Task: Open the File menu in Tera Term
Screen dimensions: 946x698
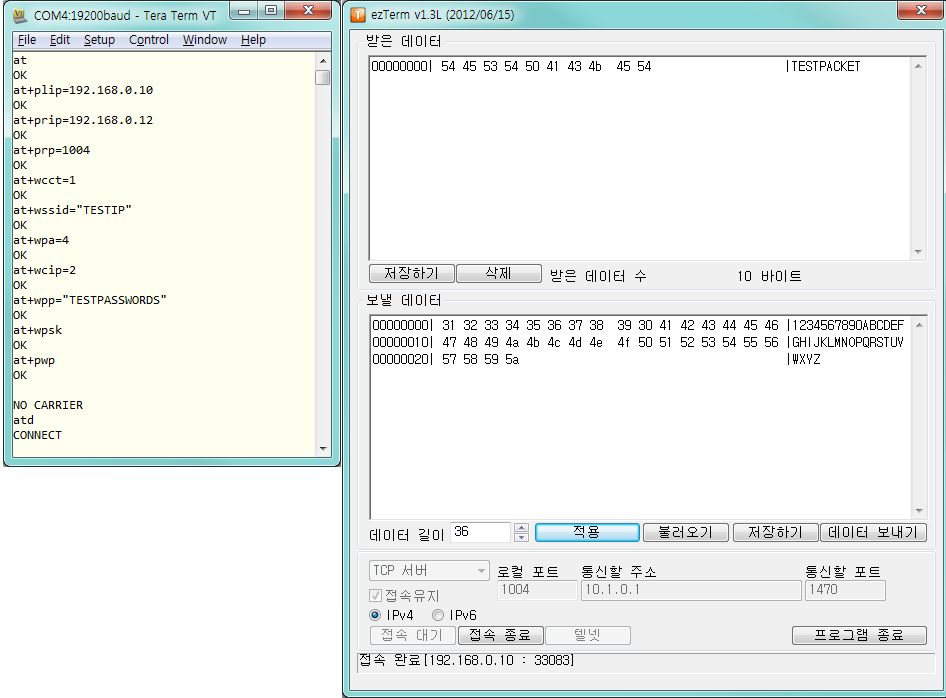Action: pyautogui.click(x=27, y=40)
